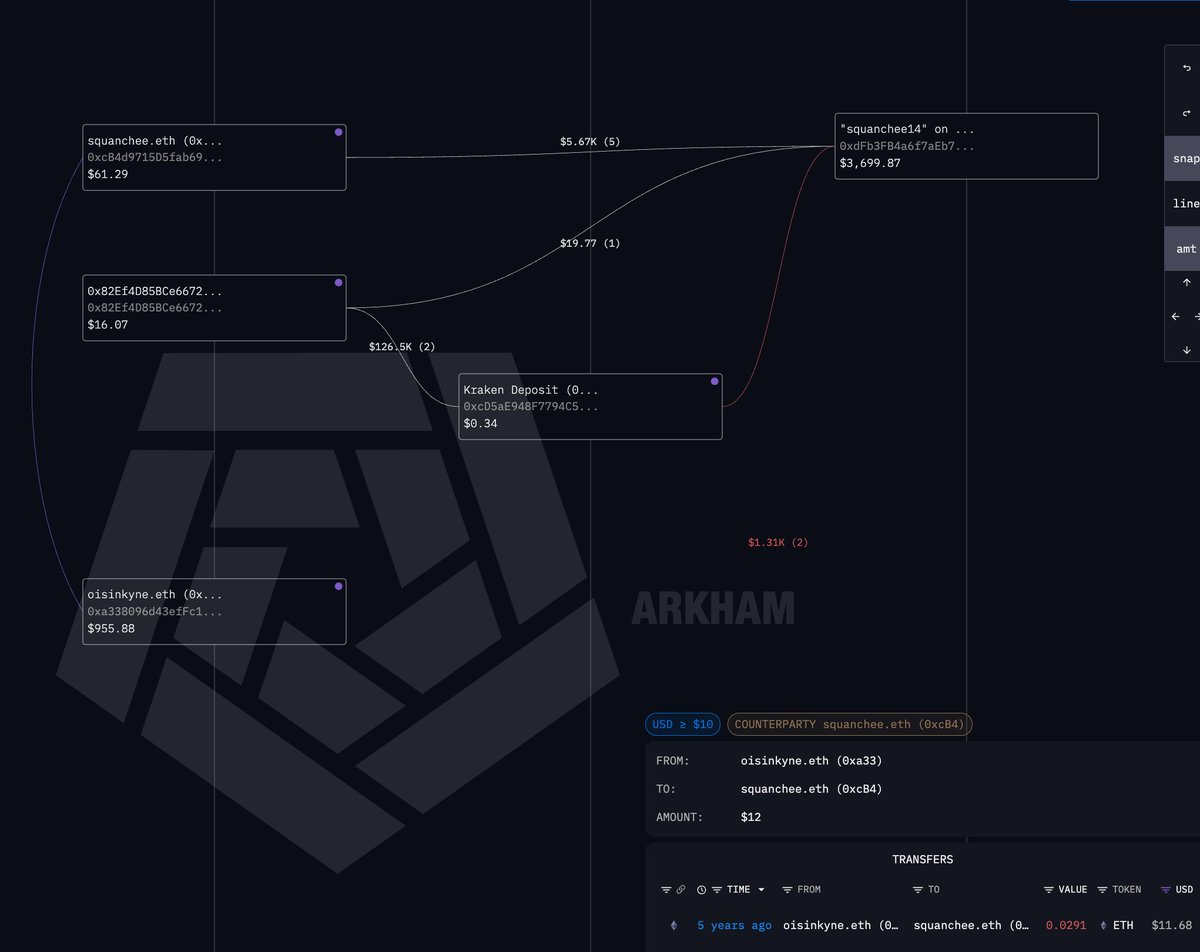This screenshot has width=1200, height=952.
Task: Open the TO column filter
Action: [918, 890]
